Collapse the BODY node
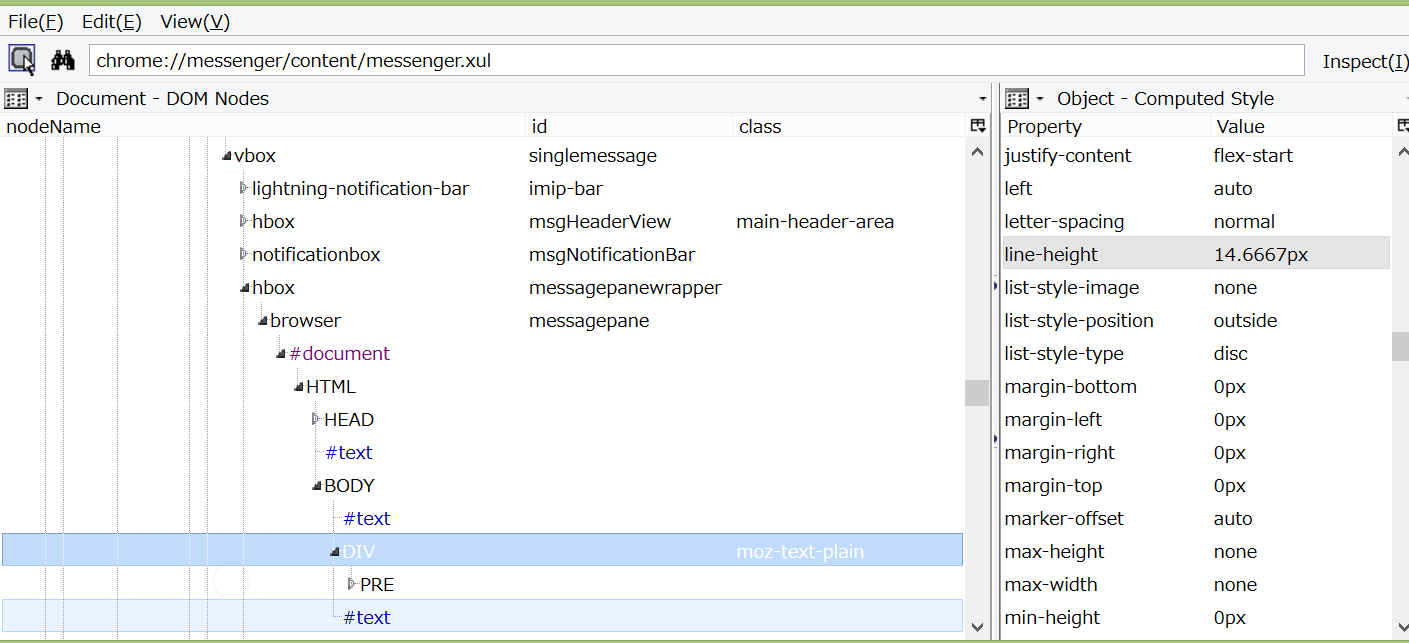Screen dimensions: 1409x643 pyautogui.click(x=316, y=486)
